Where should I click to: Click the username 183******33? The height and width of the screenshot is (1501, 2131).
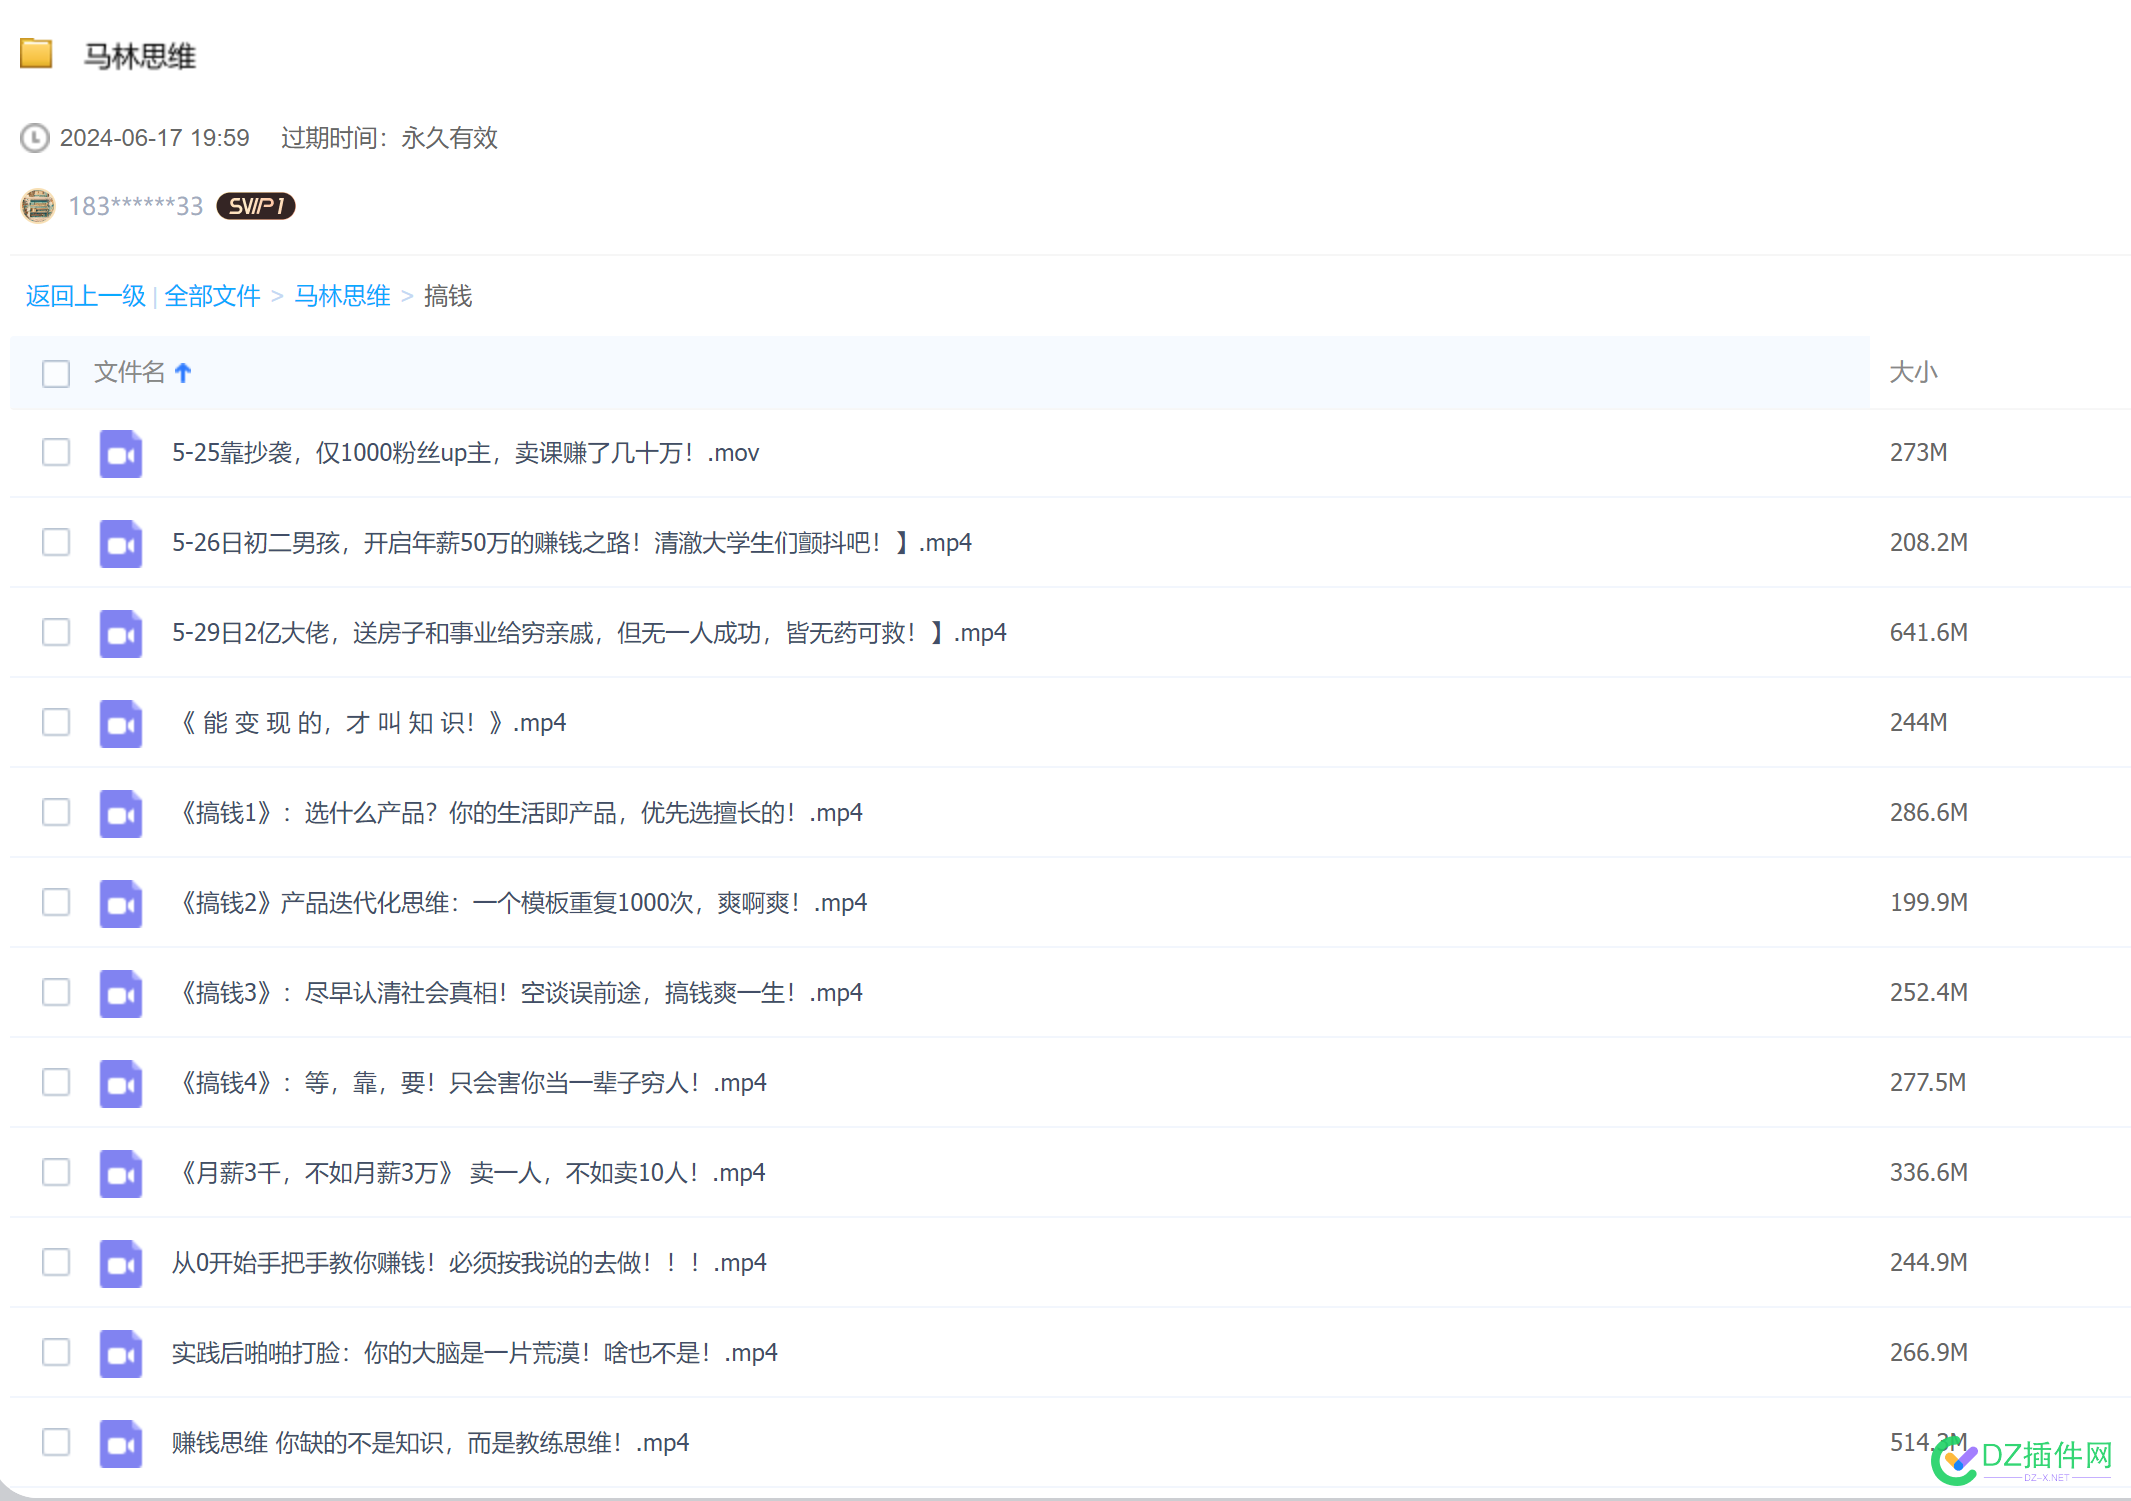(x=136, y=206)
